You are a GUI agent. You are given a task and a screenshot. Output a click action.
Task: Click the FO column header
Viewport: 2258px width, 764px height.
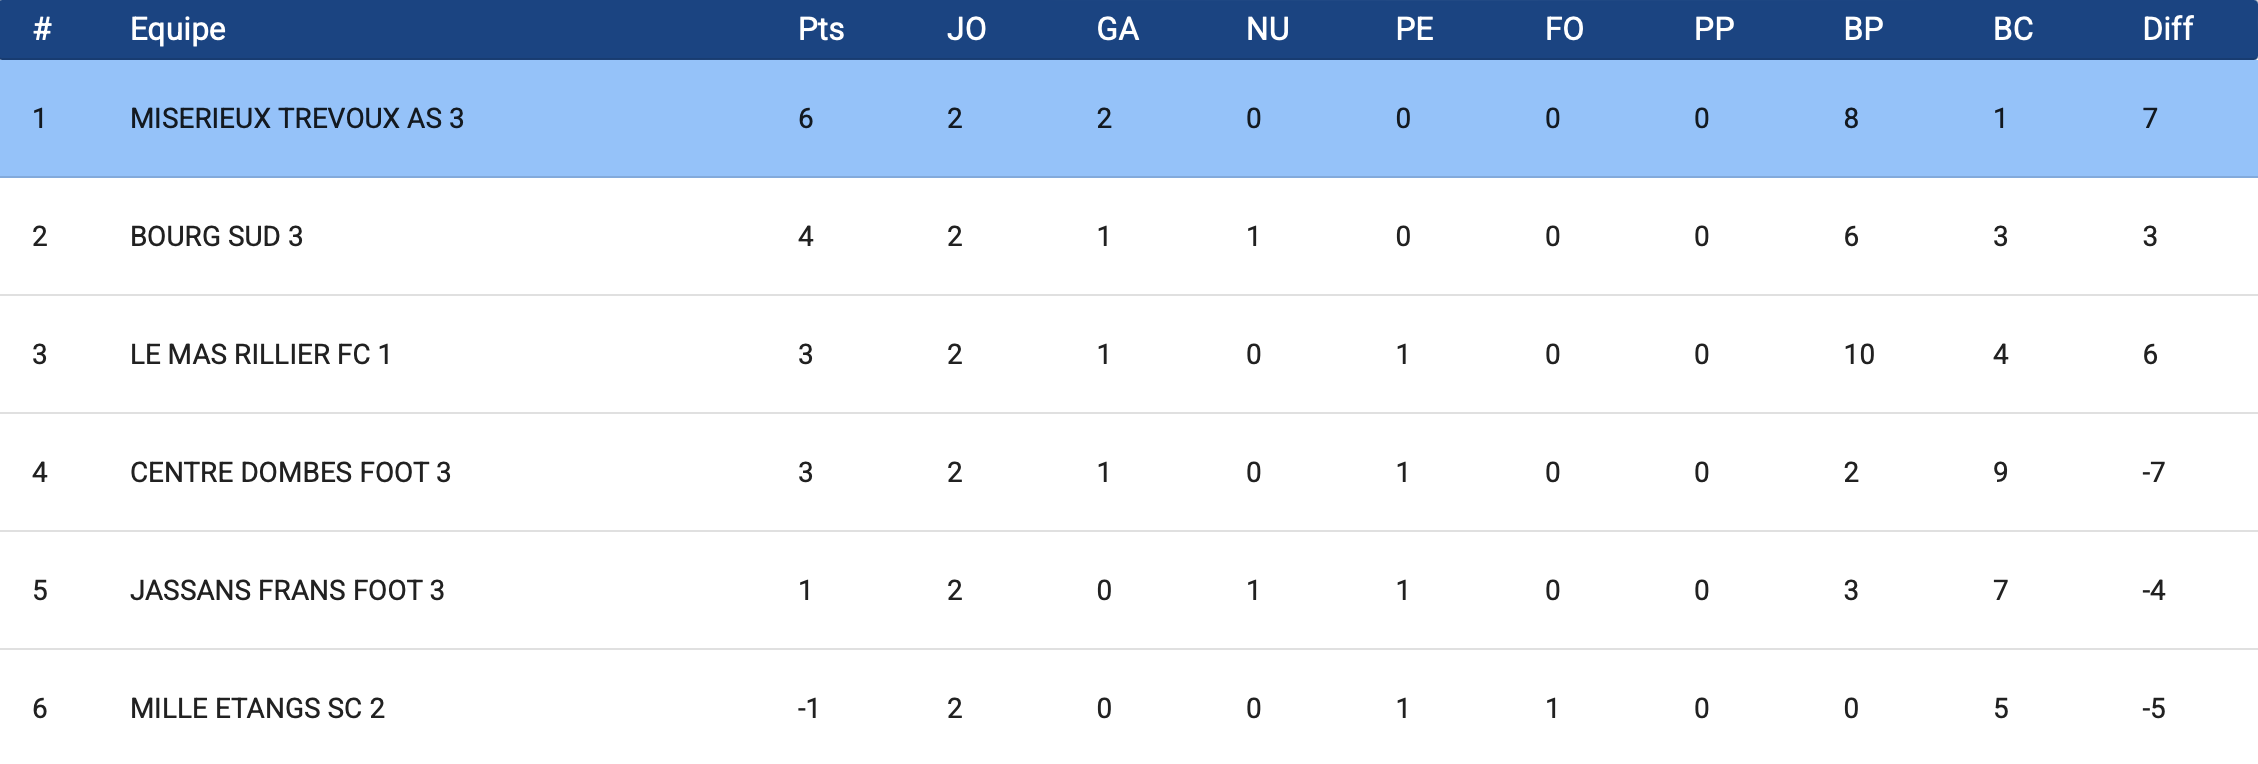click(1564, 29)
